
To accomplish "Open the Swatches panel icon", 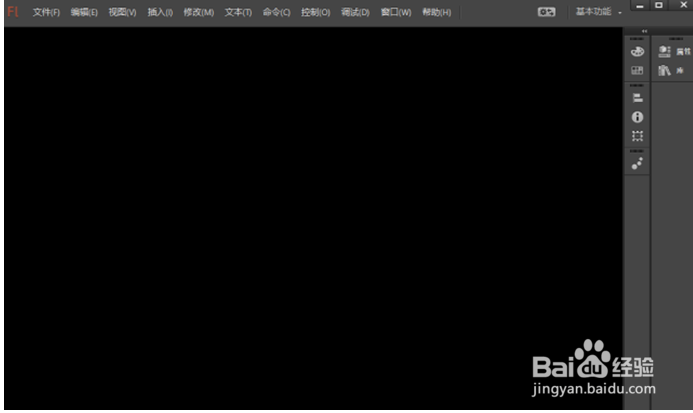I will (637, 70).
